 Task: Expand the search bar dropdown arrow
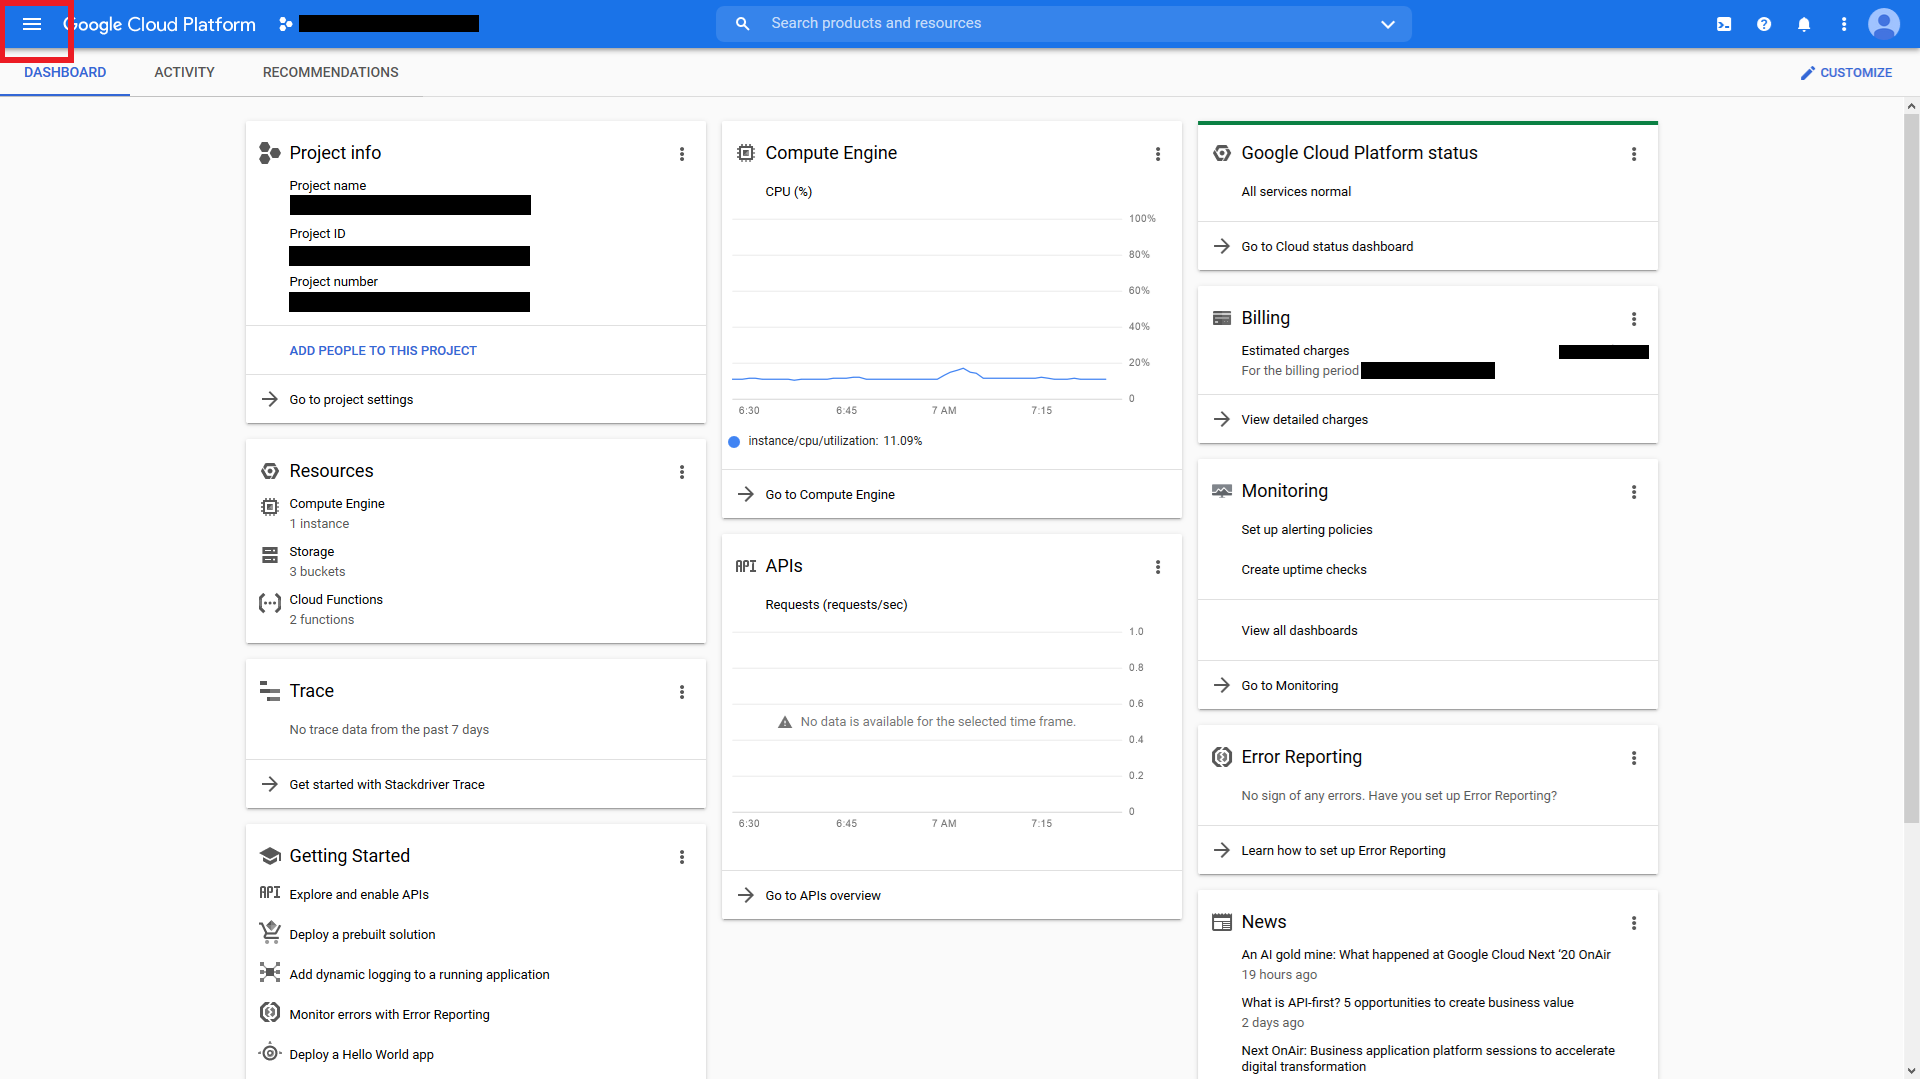tap(1388, 24)
